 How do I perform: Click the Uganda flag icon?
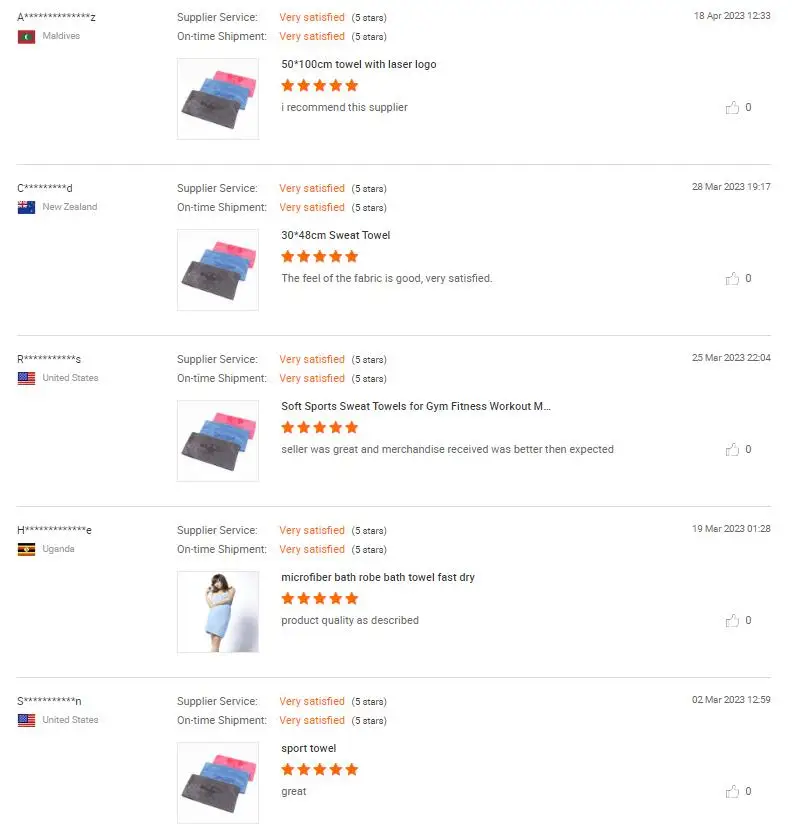(26, 550)
